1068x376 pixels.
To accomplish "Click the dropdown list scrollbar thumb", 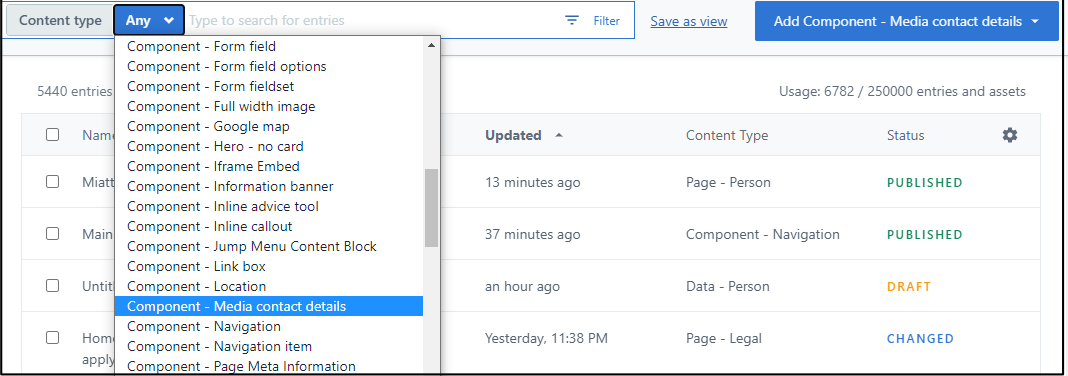I will point(431,208).
